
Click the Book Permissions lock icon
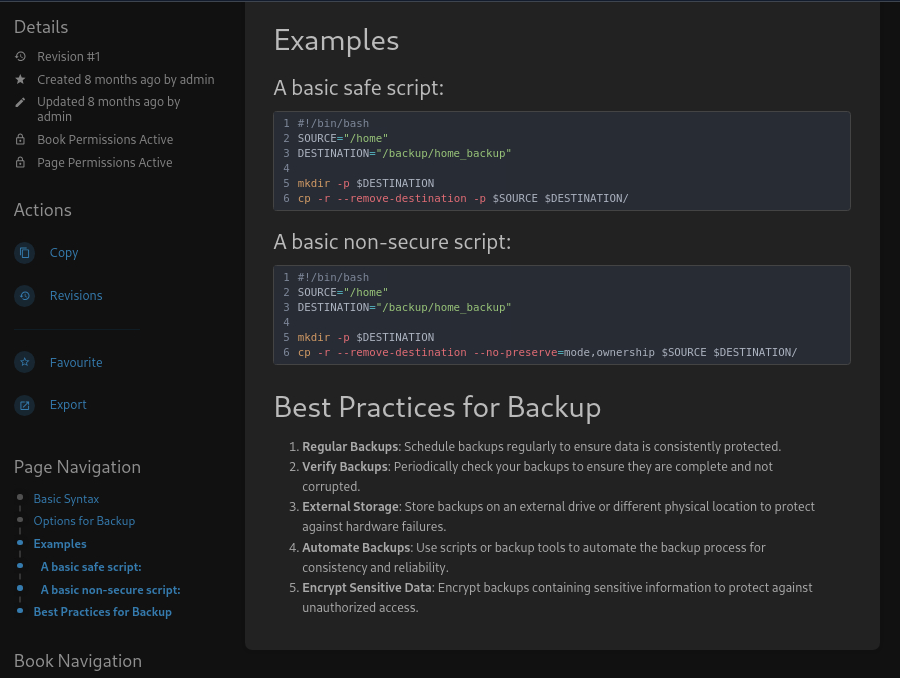point(20,140)
